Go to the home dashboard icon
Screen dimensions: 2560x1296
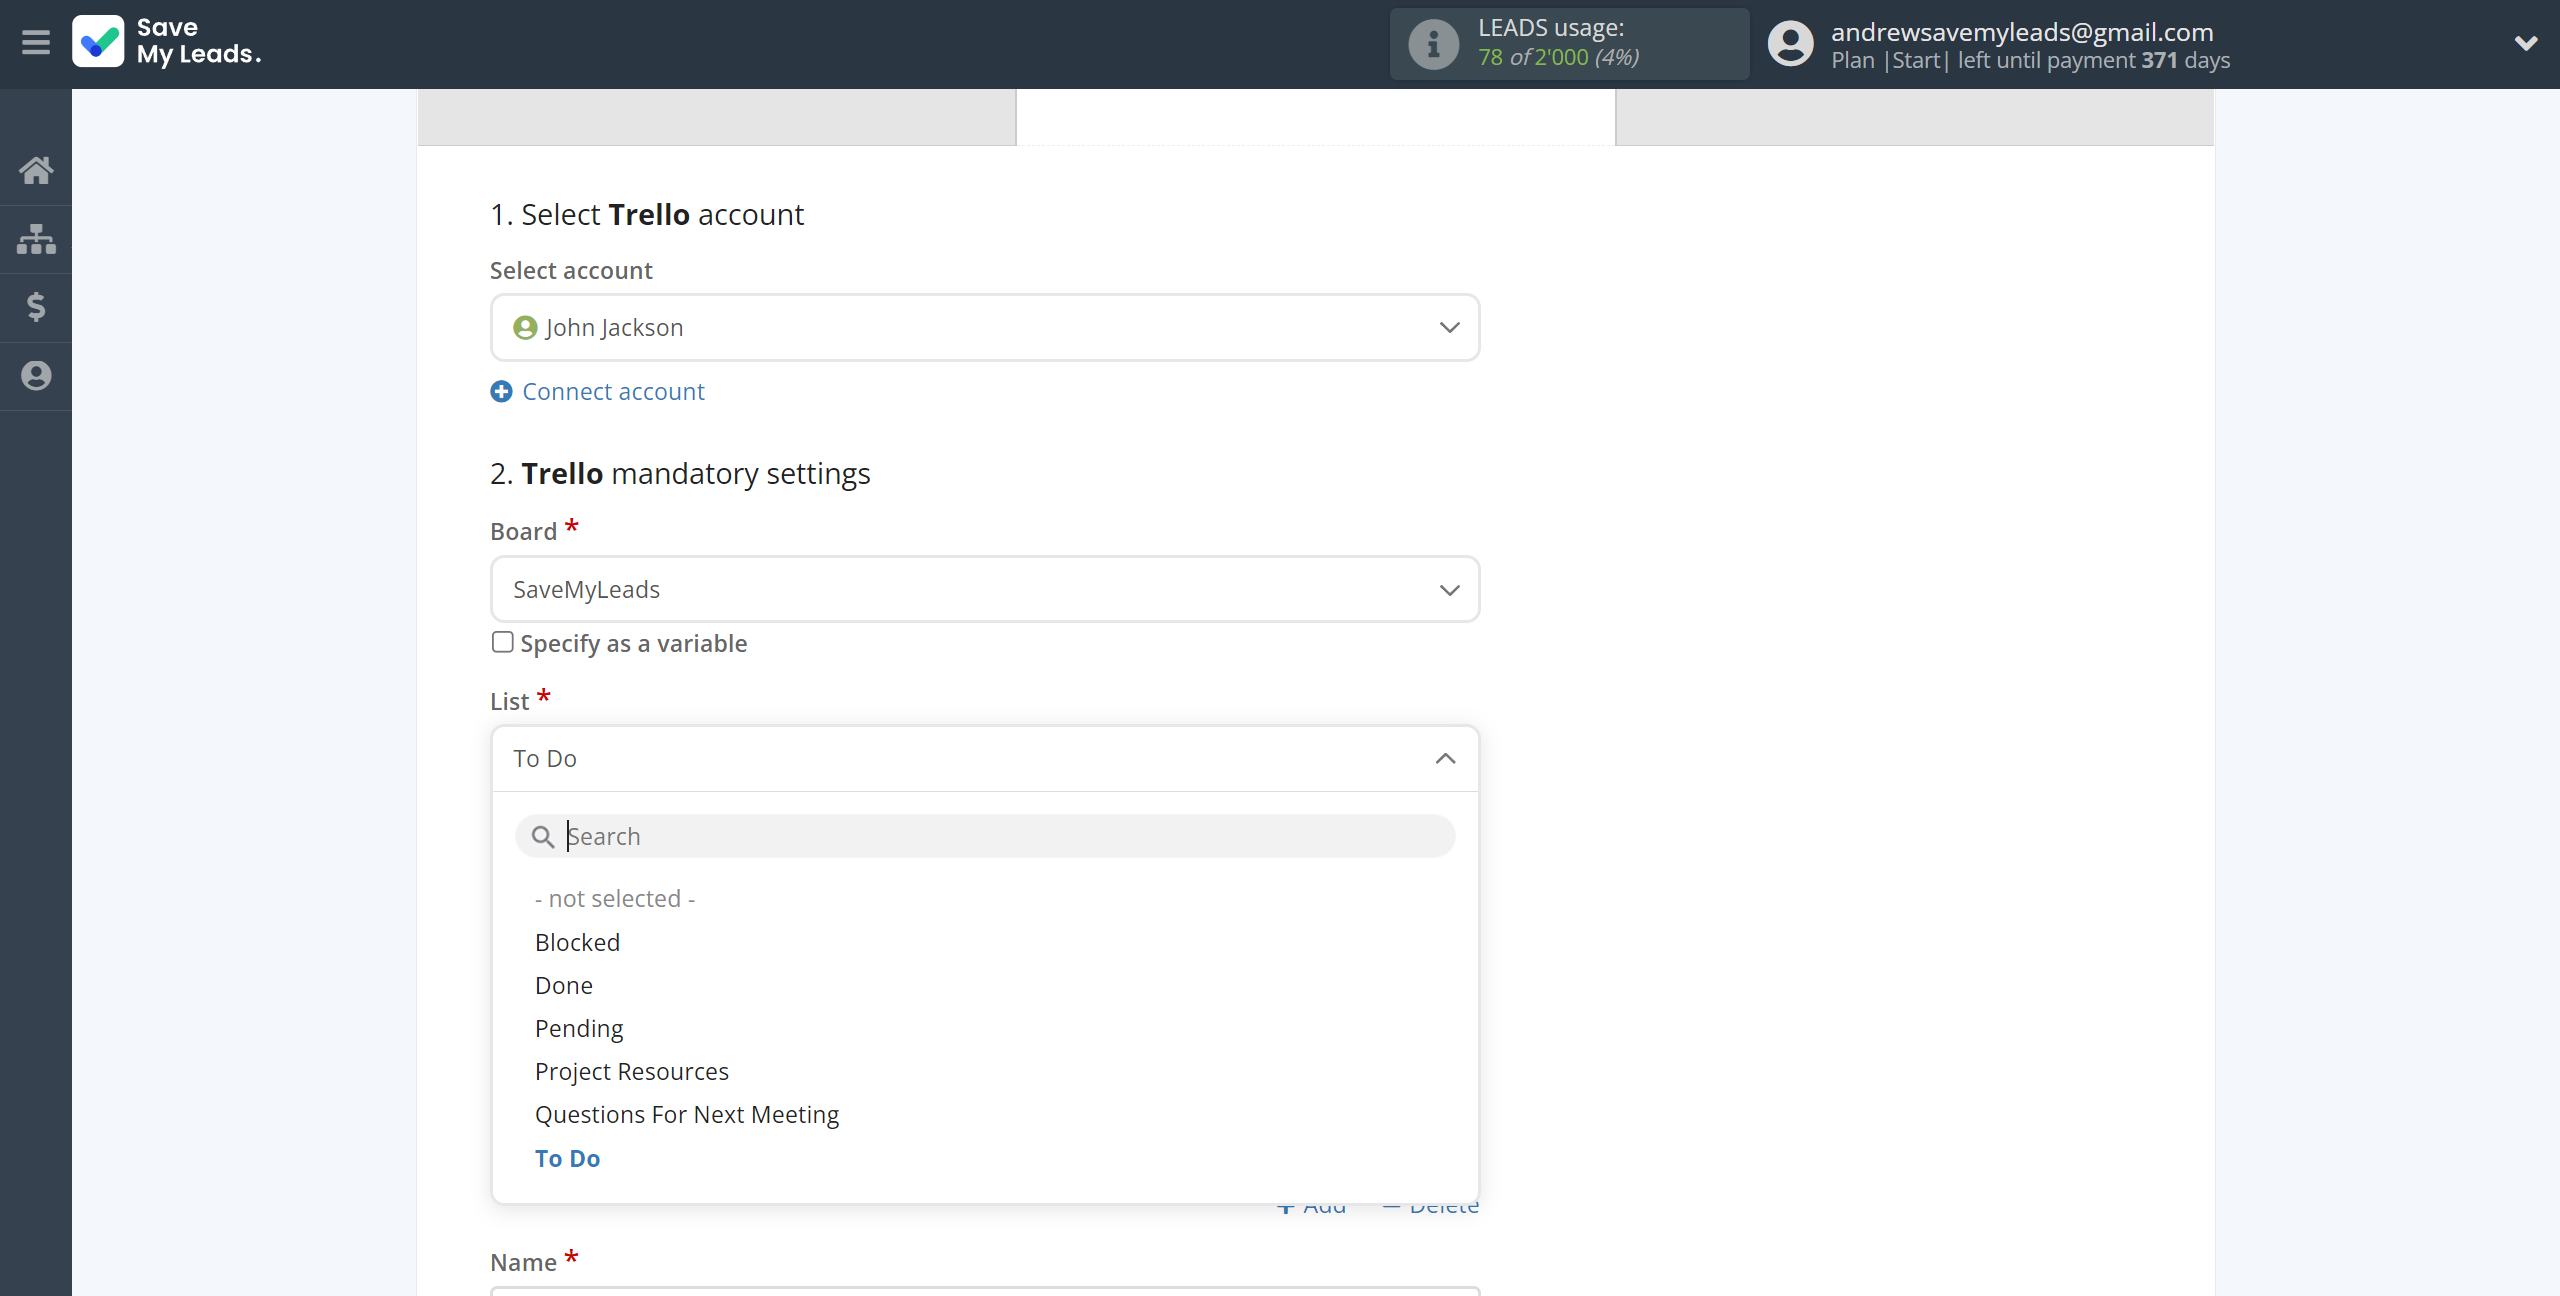point(36,170)
